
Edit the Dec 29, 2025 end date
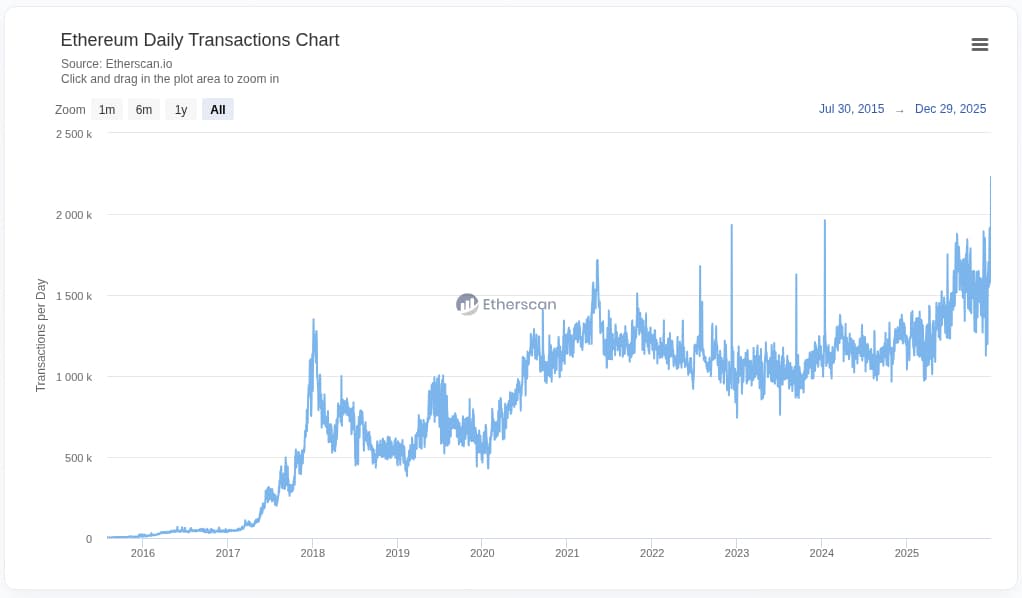coord(950,109)
